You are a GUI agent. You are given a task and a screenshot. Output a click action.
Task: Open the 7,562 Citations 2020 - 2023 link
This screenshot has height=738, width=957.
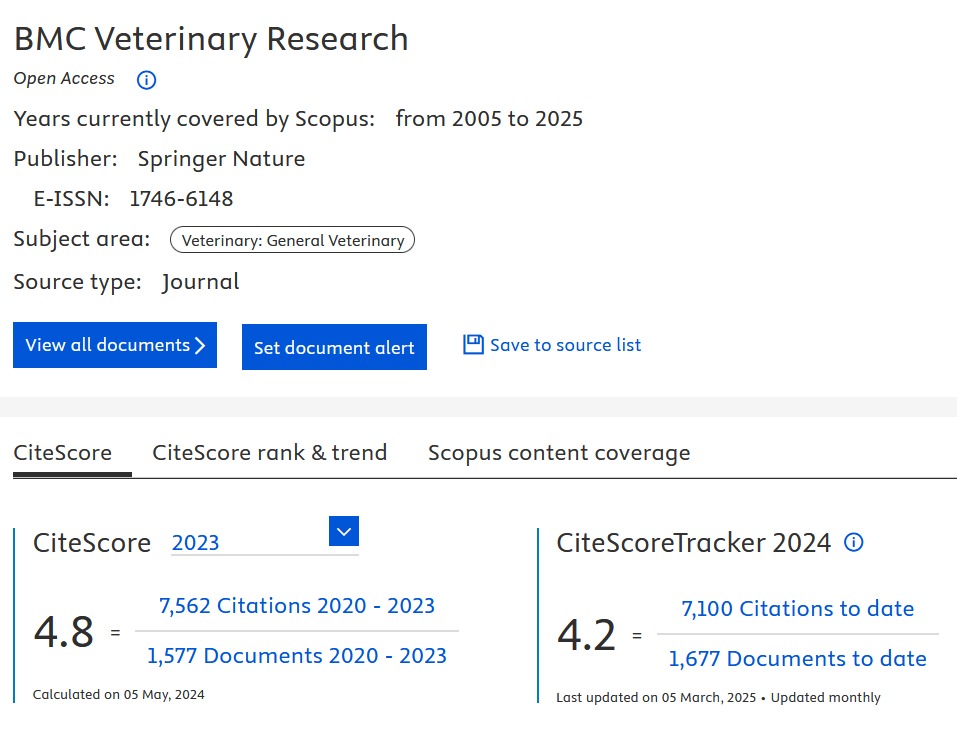(x=297, y=606)
